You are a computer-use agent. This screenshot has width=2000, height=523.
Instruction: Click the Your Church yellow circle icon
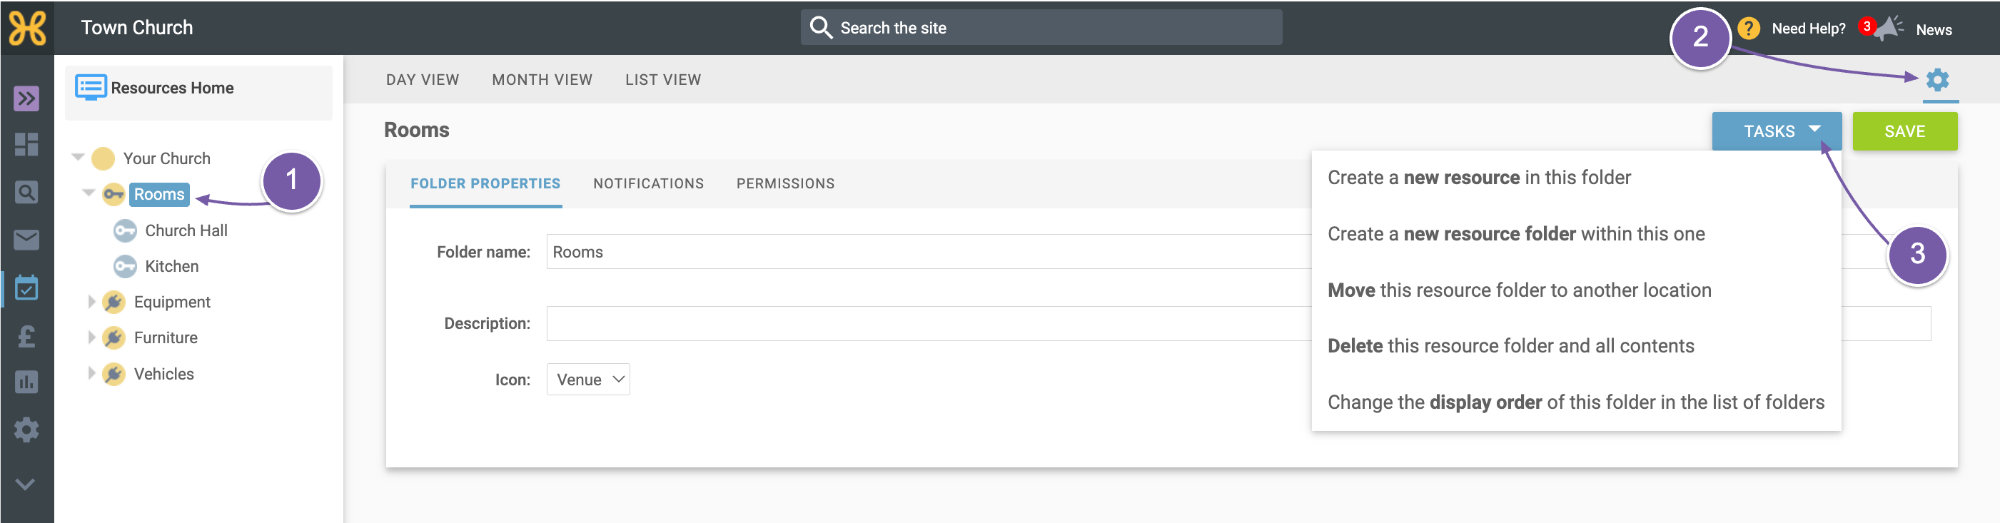pyautogui.click(x=103, y=158)
